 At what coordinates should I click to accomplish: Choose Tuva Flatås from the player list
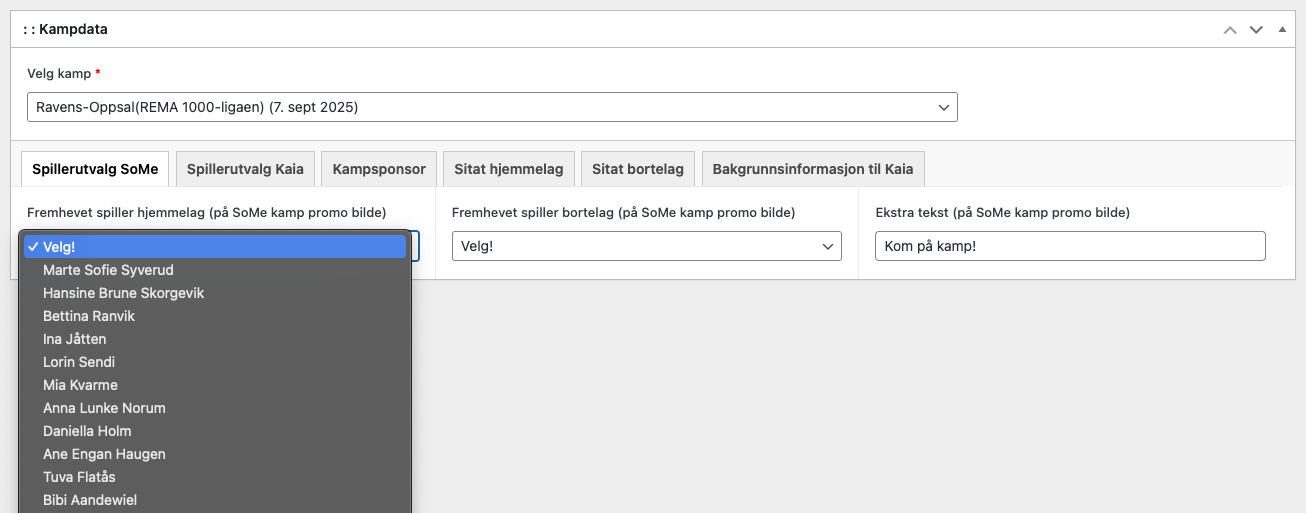pos(81,477)
